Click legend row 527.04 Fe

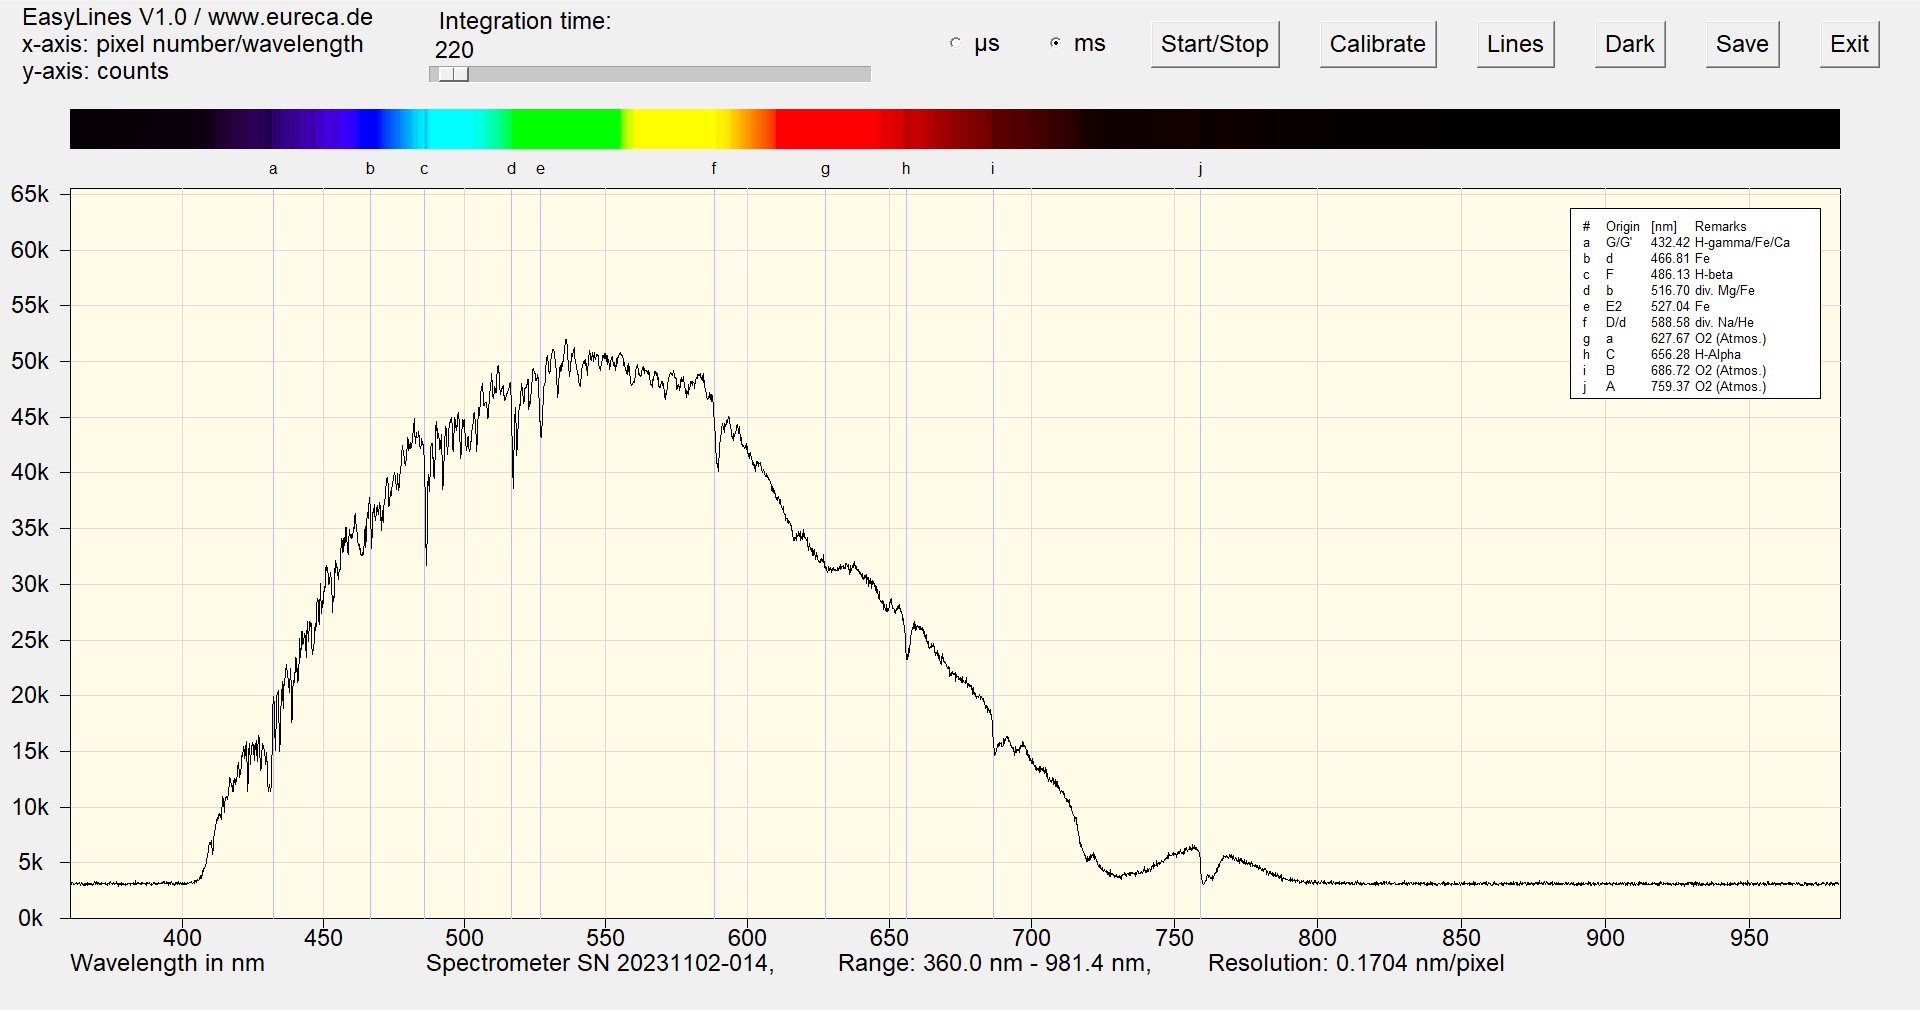[1646, 307]
